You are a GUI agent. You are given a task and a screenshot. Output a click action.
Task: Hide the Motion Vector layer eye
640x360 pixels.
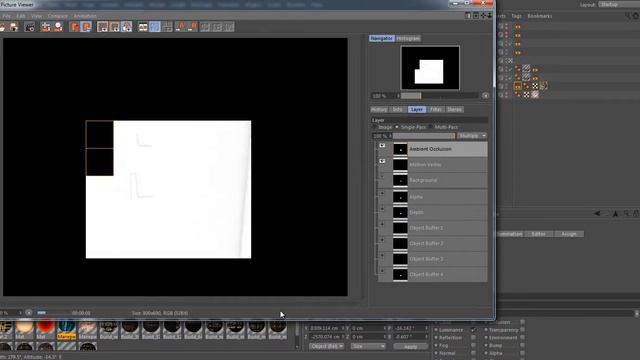pyautogui.click(x=382, y=161)
